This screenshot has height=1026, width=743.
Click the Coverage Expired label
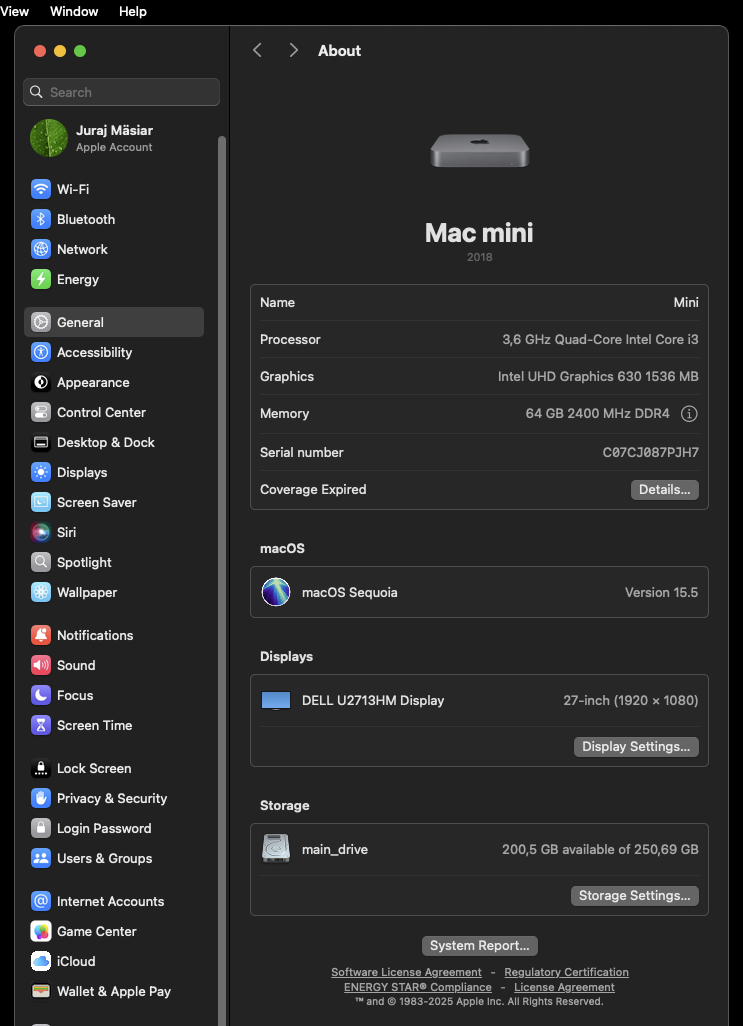[313, 489]
